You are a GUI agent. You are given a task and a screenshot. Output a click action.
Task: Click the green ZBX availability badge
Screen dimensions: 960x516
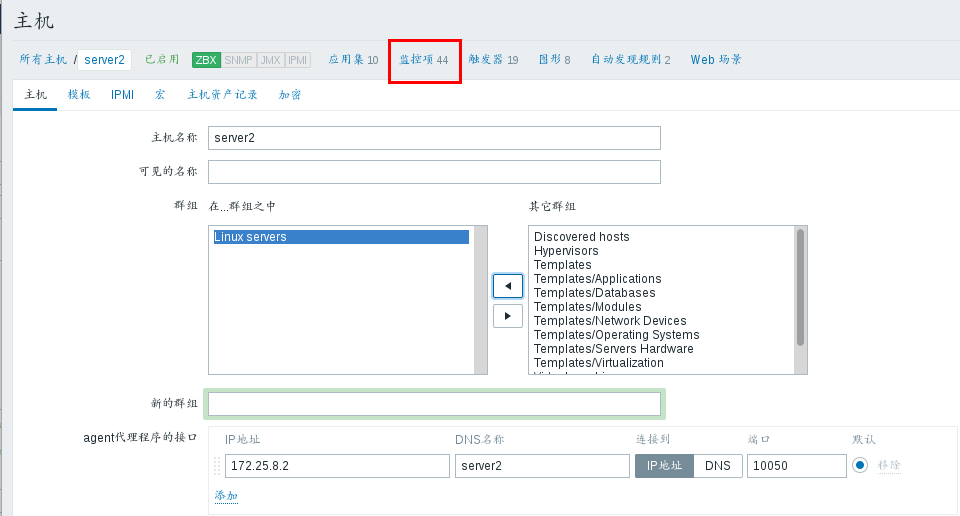pos(206,60)
